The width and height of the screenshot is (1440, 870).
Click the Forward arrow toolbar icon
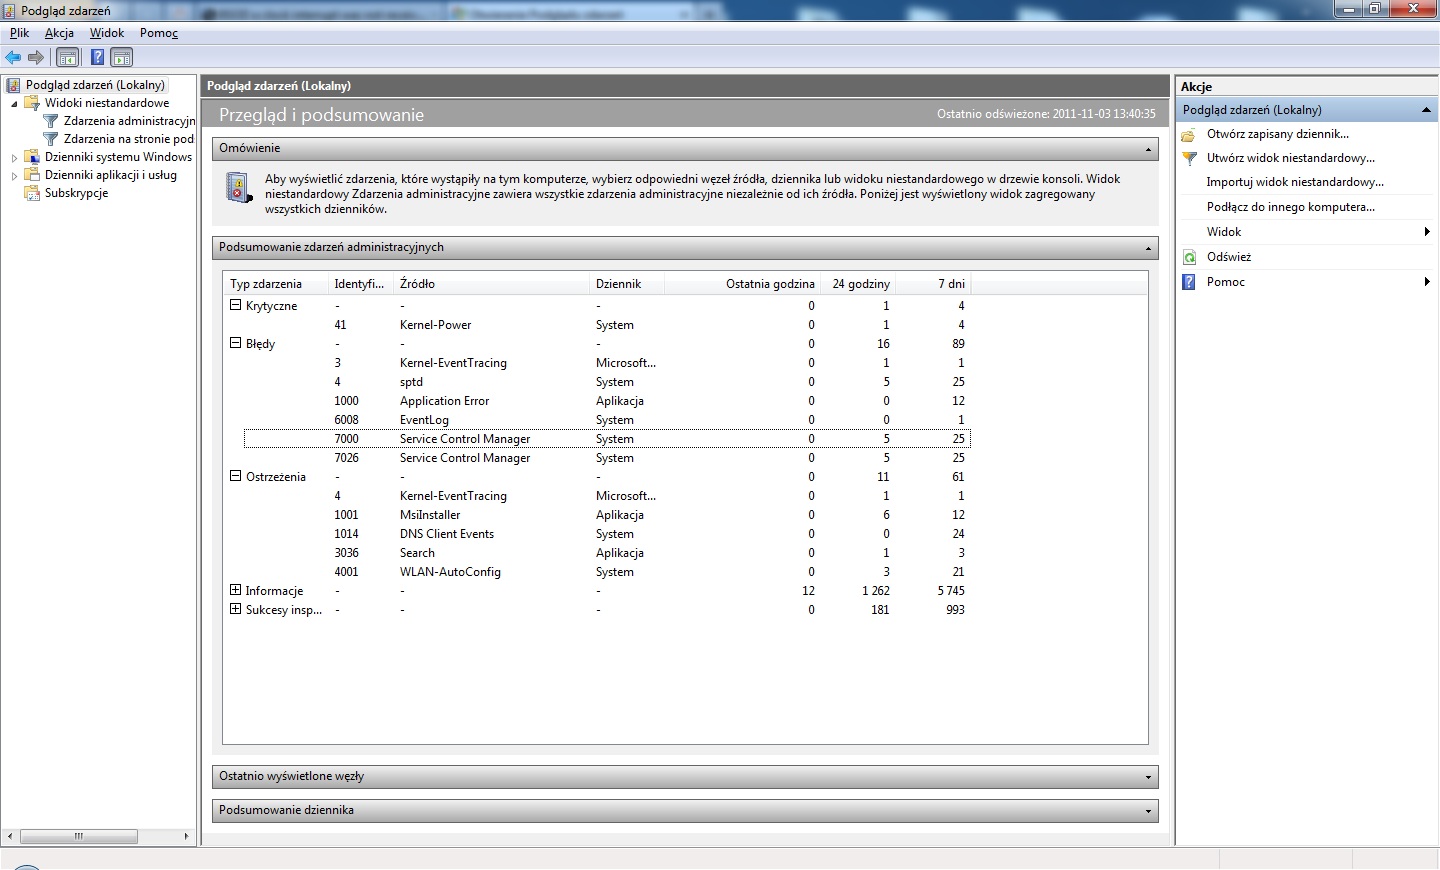pyautogui.click(x=37, y=57)
